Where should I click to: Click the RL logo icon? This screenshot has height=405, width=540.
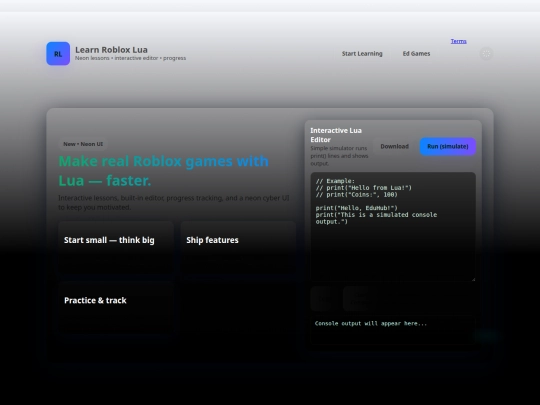pos(58,54)
